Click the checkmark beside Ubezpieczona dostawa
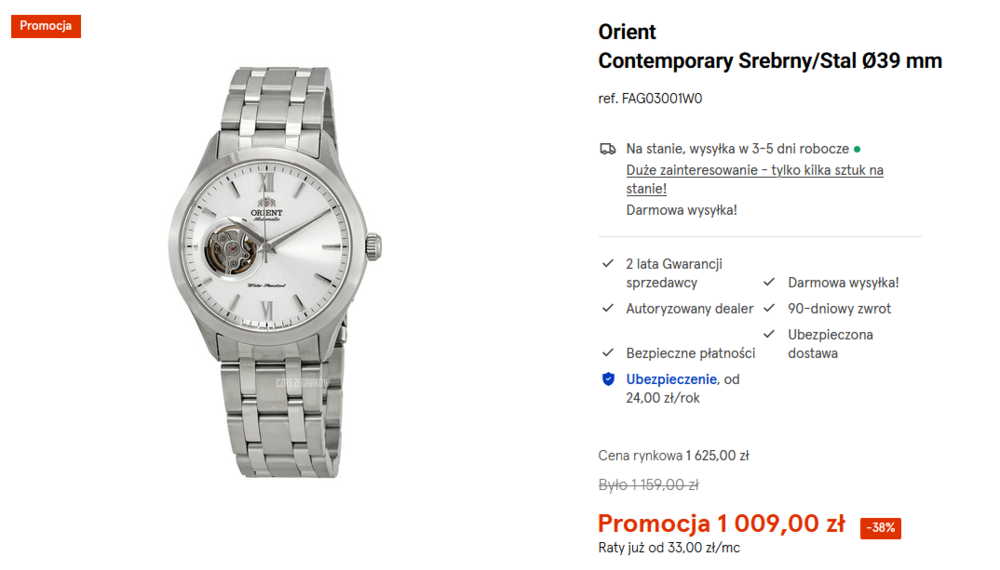This screenshot has width=1000, height=570. tap(770, 334)
